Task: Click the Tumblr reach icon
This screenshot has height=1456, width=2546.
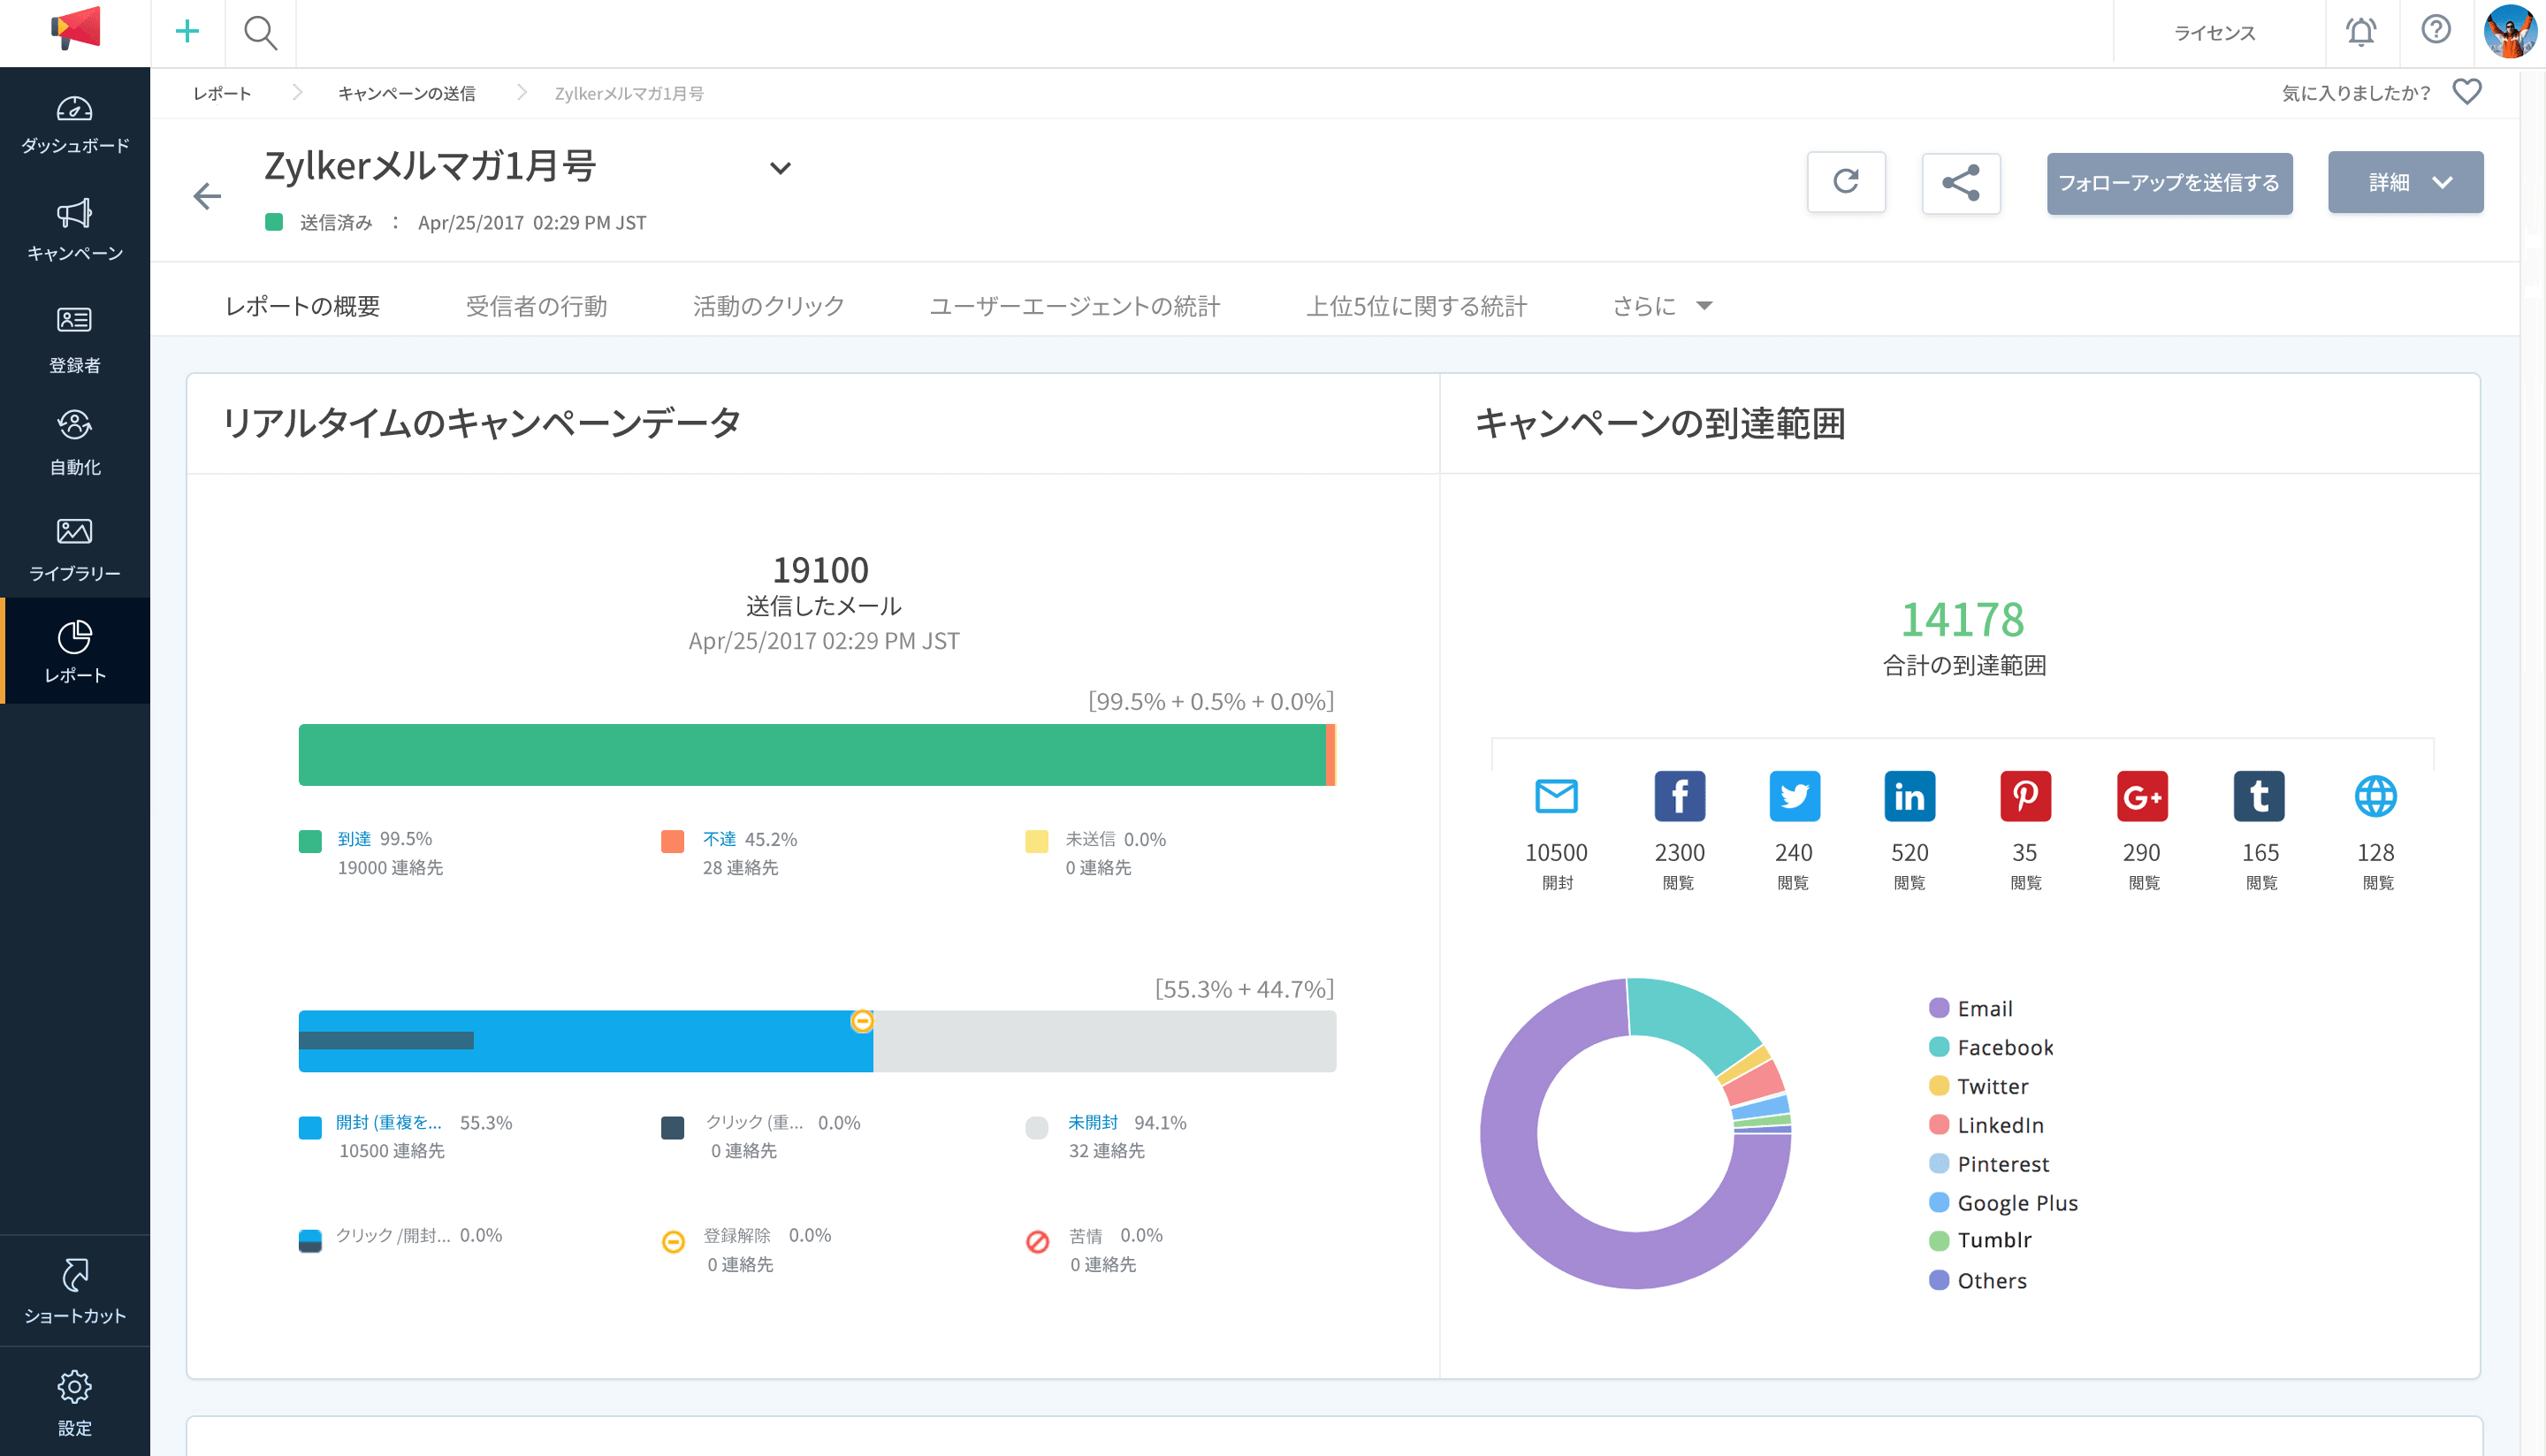Action: (2259, 796)
